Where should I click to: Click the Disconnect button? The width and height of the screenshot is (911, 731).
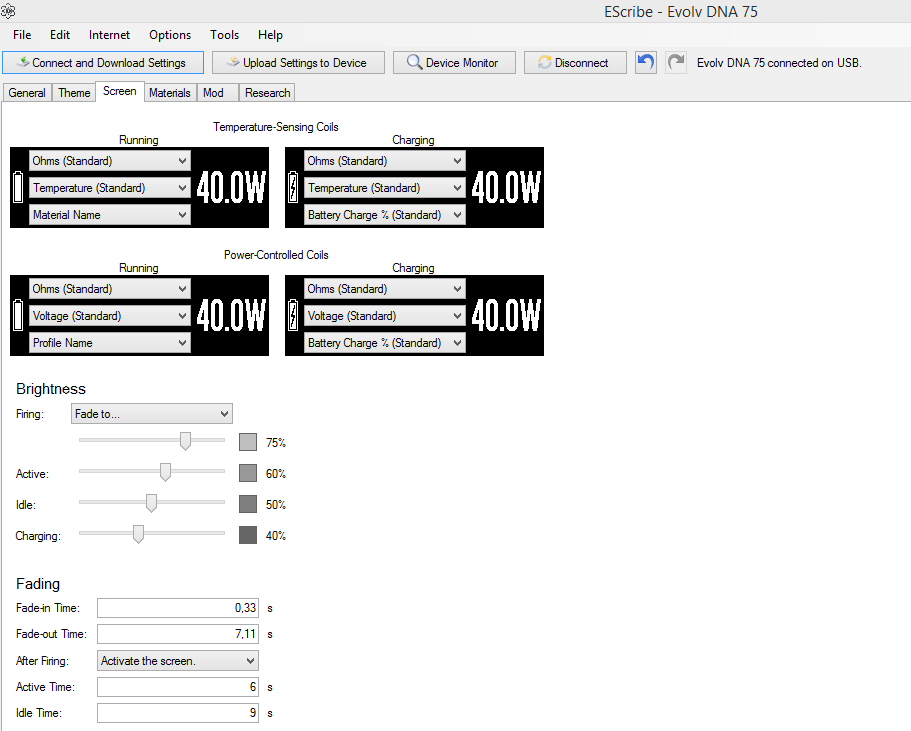tap(575, 63)
